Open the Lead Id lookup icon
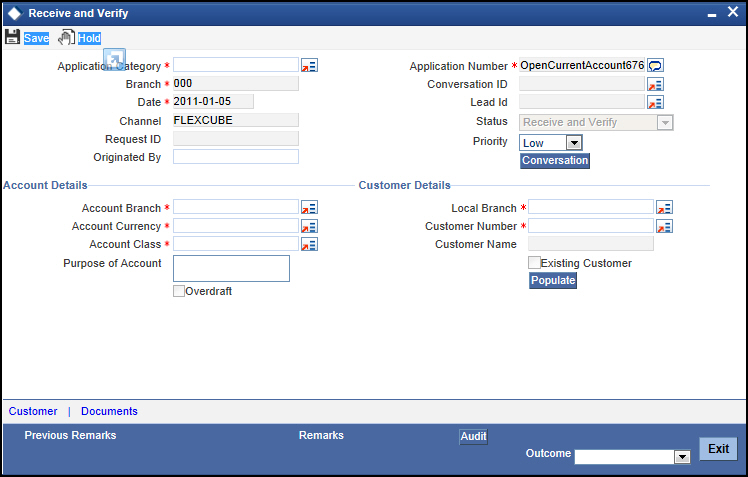The image size is (748, 477). tap(655, 102)
